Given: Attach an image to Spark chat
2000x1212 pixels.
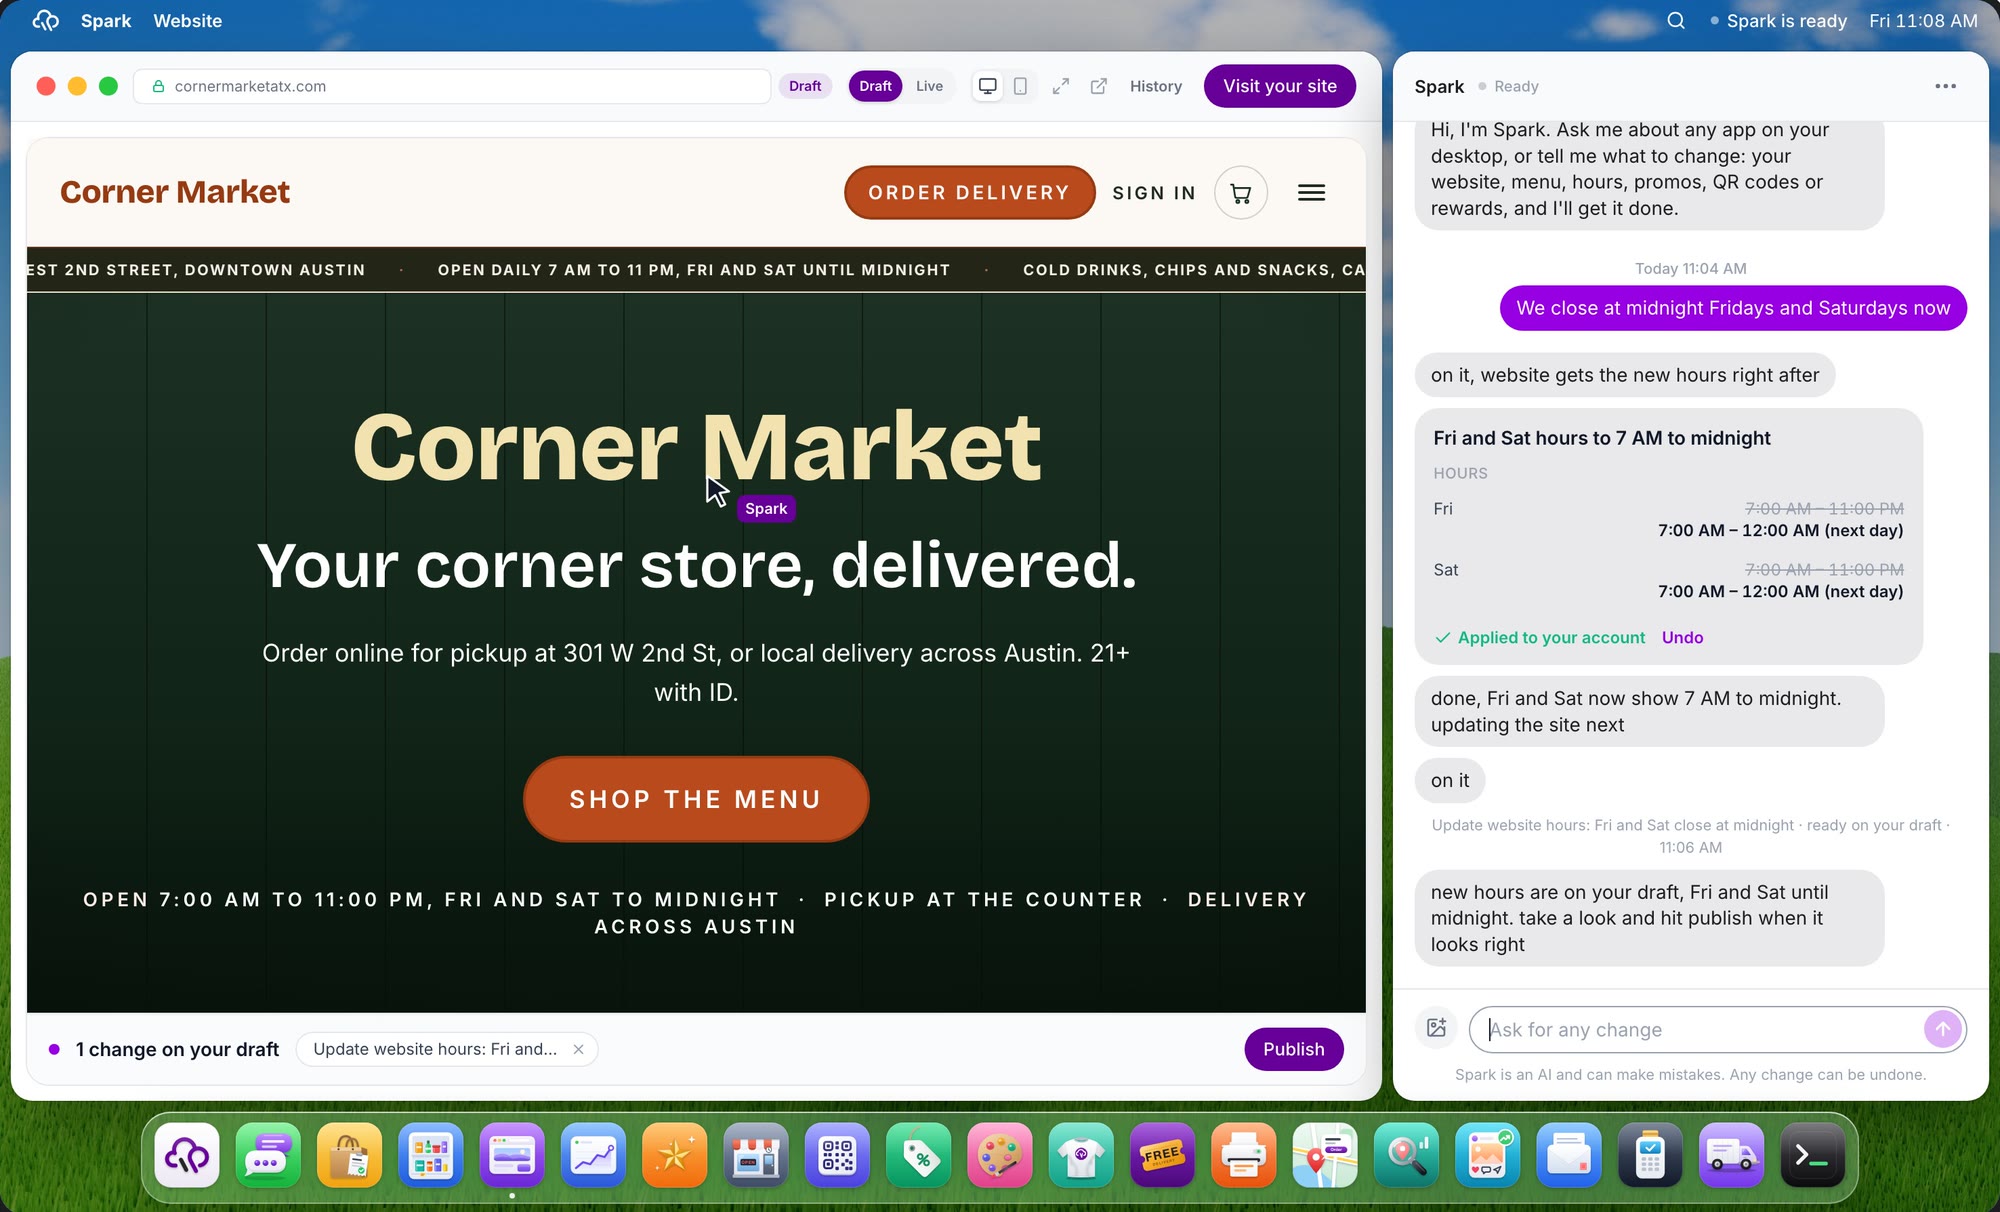Looking at the screenshot, I should tap(1437, 1028).
